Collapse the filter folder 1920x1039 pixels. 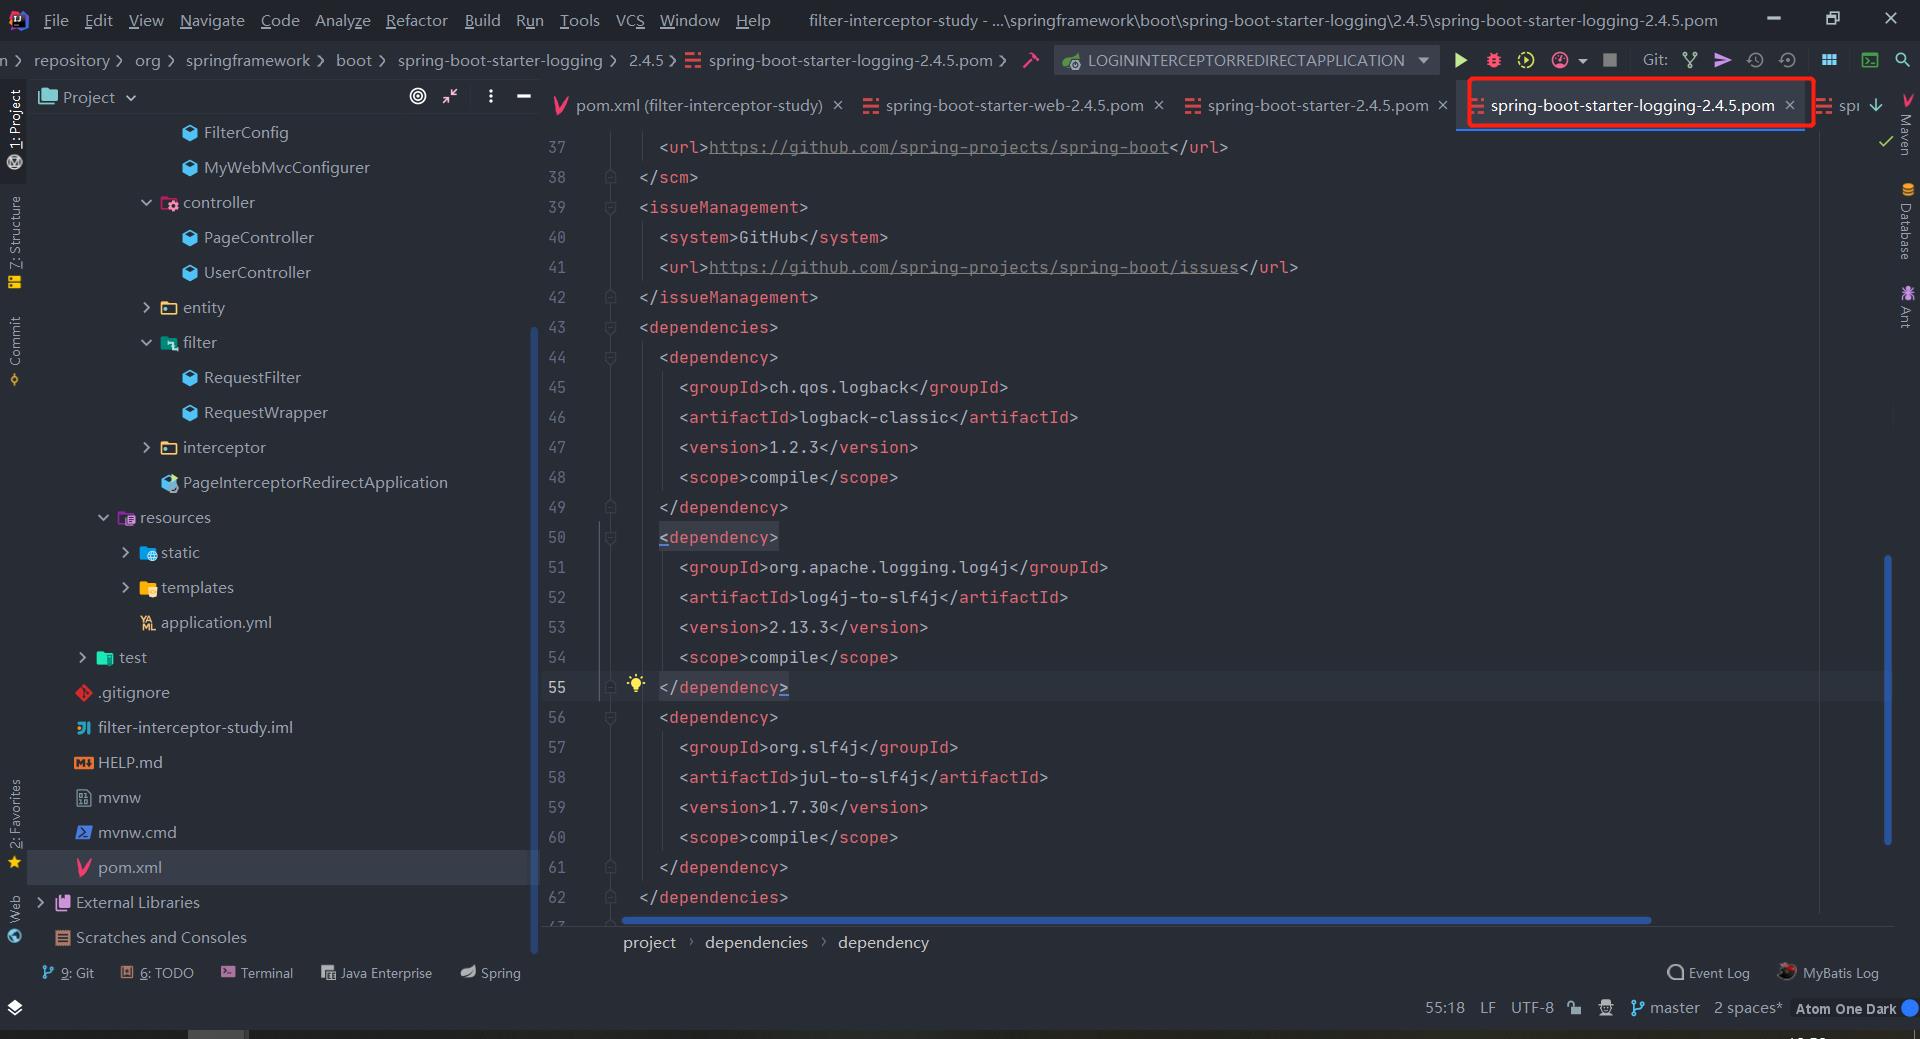[147, 342]
